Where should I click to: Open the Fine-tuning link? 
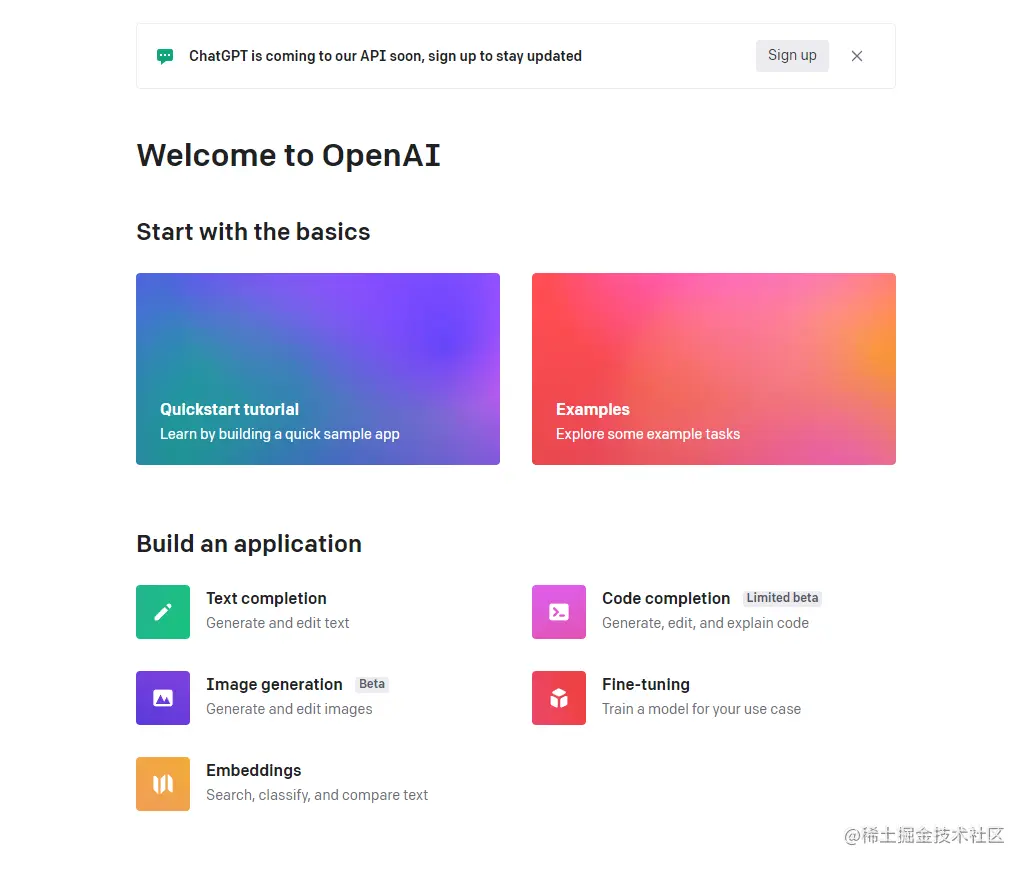pyautogui.click(x=646, y=684)
